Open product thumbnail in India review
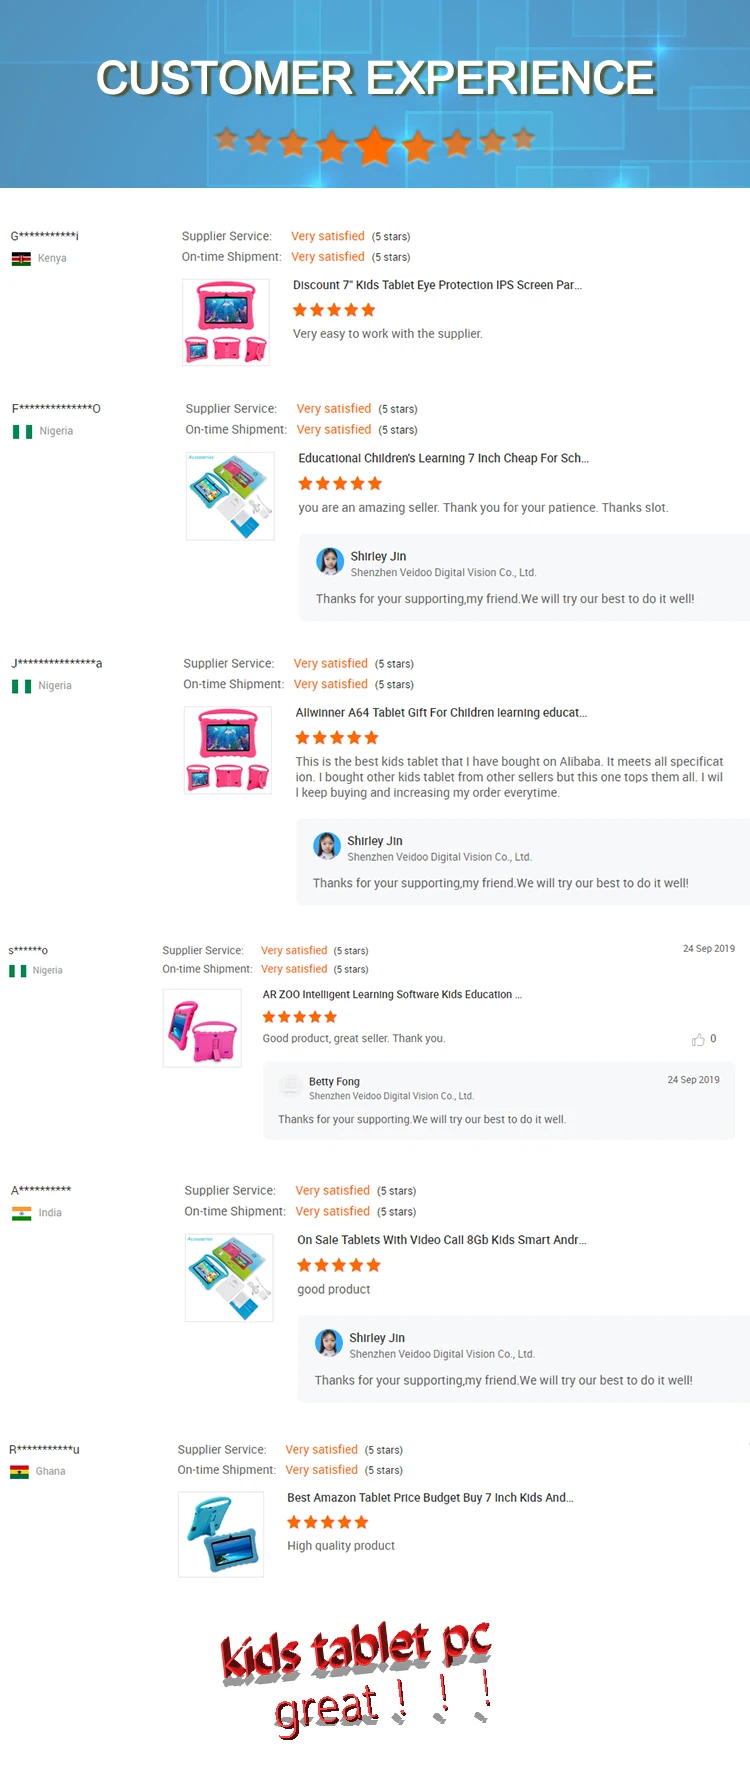This screenshot has height=1784, width=750. click(x=229, y=1277)
